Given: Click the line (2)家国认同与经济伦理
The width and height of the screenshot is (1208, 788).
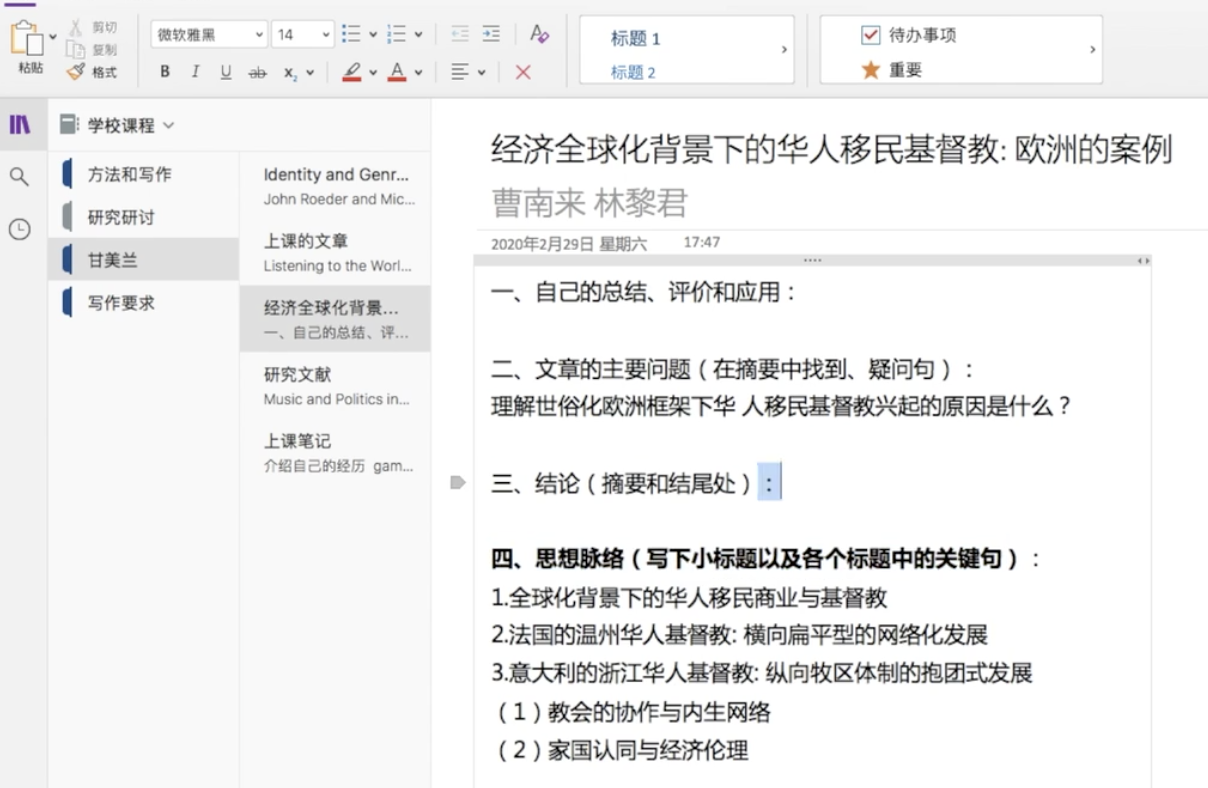Looking at the screenshot, I should click(x=622, y=750).
